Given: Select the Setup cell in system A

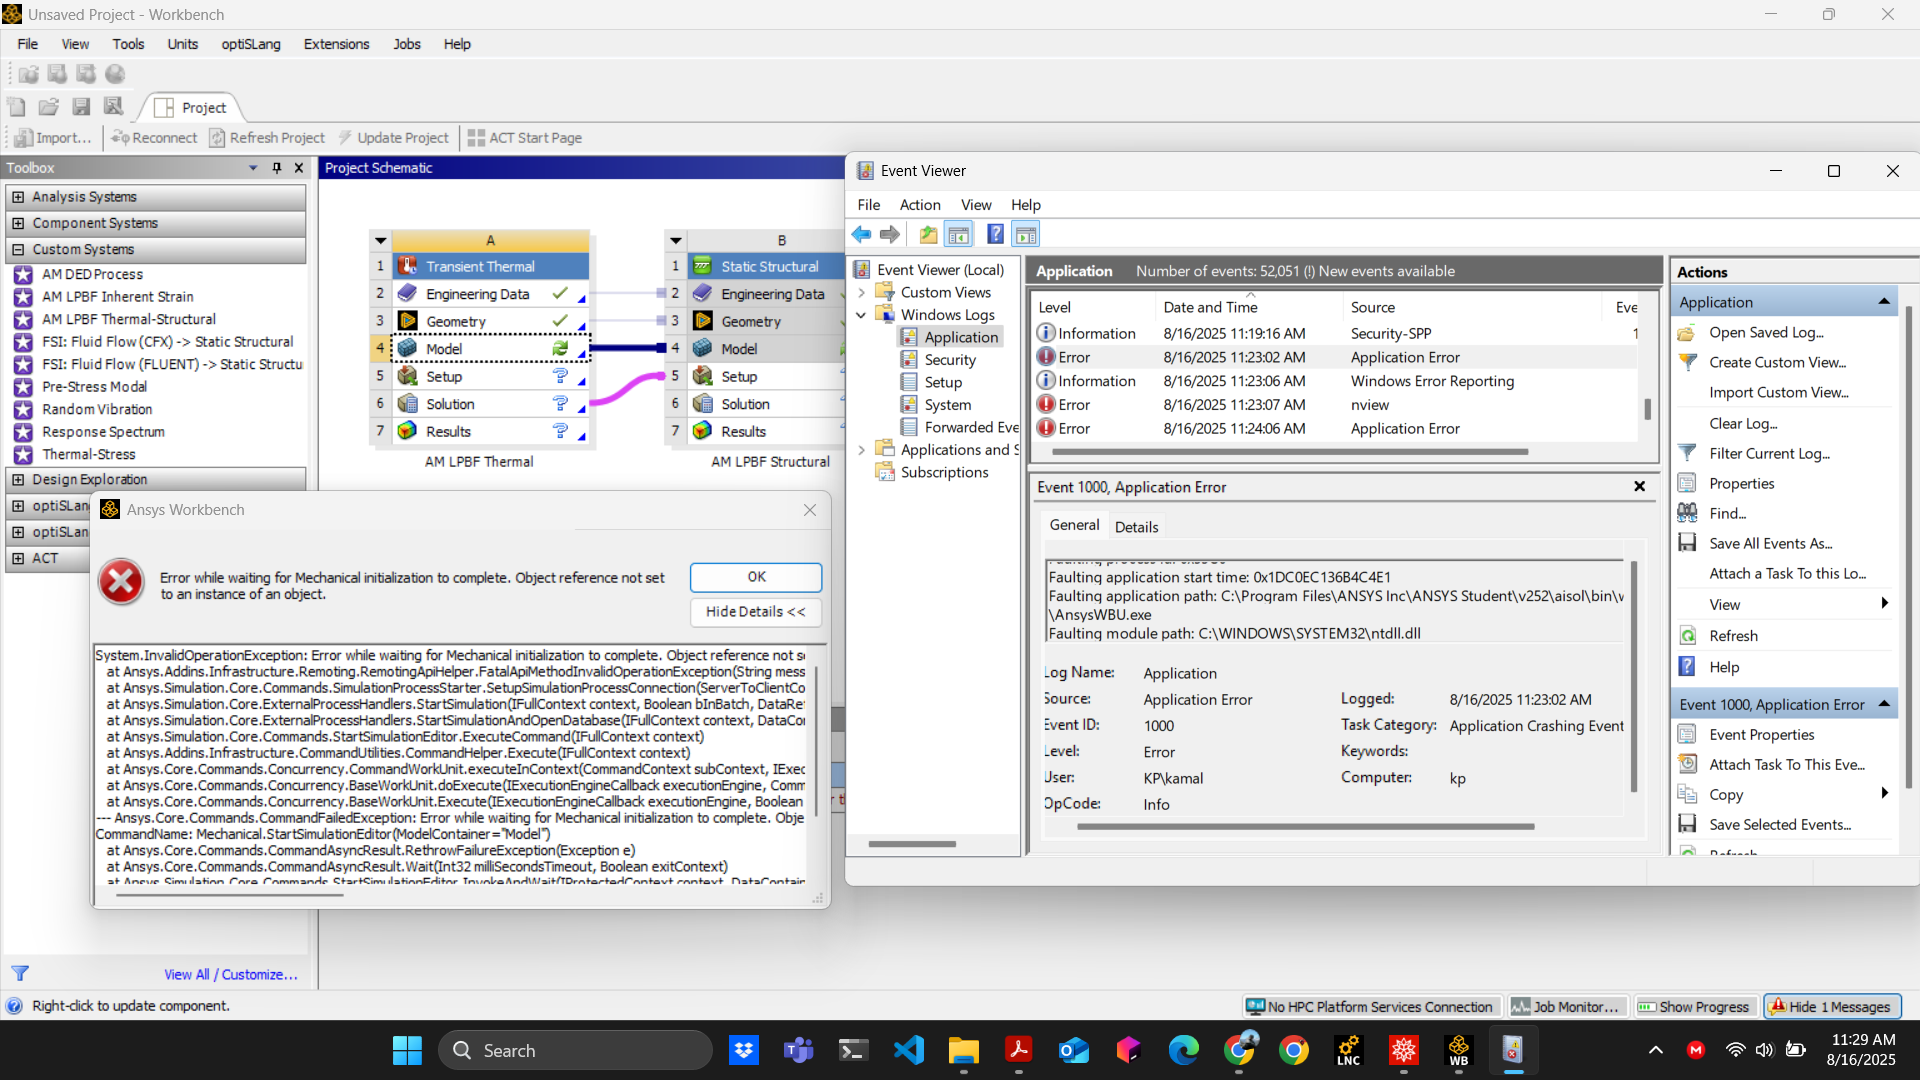Looking at the screenshot, I should (490, 377).
